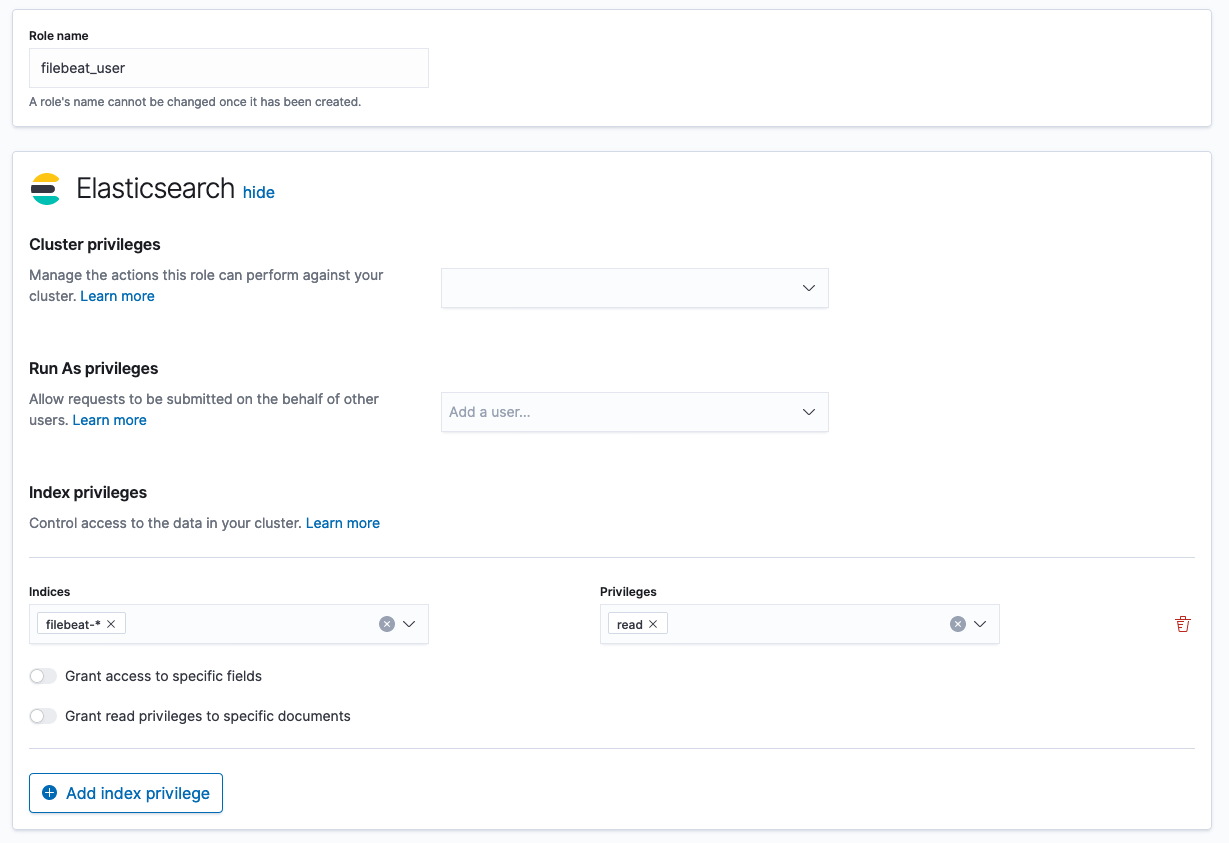The width and height of the screenshot is (1229, 843).
Task: Click the Privileges field label
Action: (x=628, y=592)
